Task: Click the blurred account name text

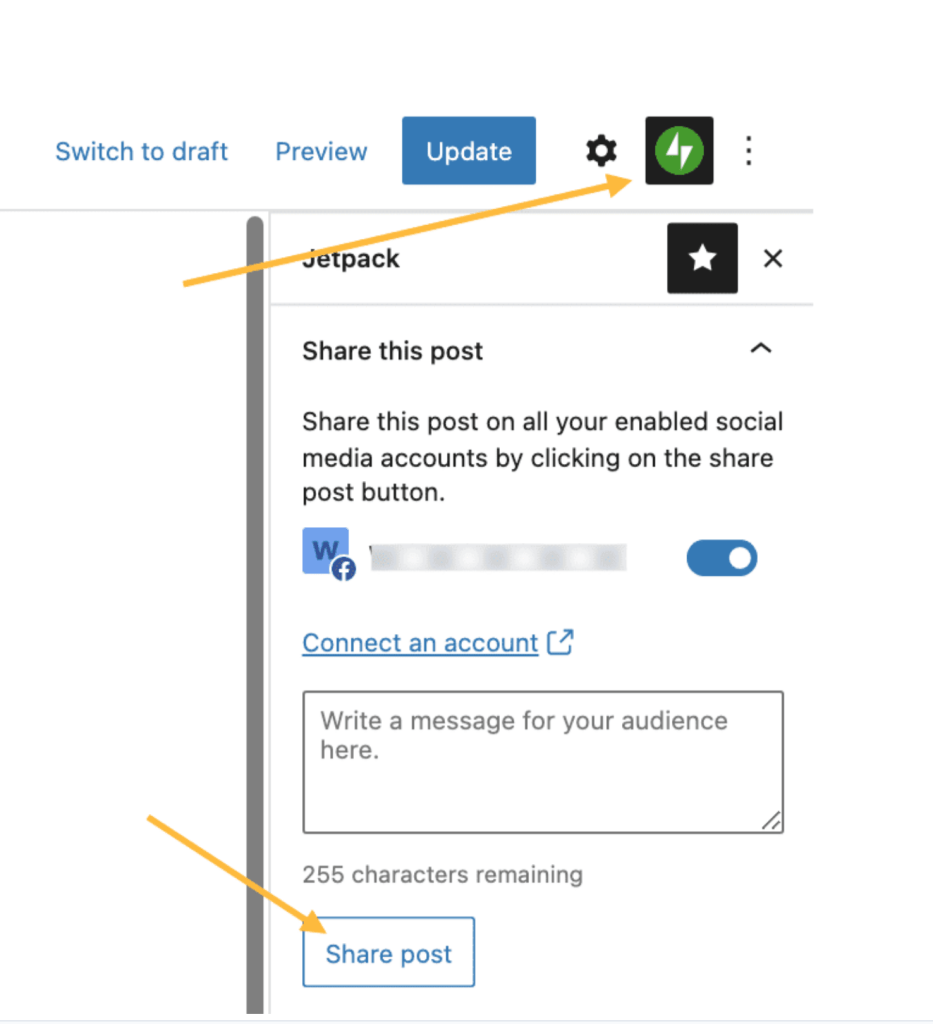Action: tap(498, 558)
